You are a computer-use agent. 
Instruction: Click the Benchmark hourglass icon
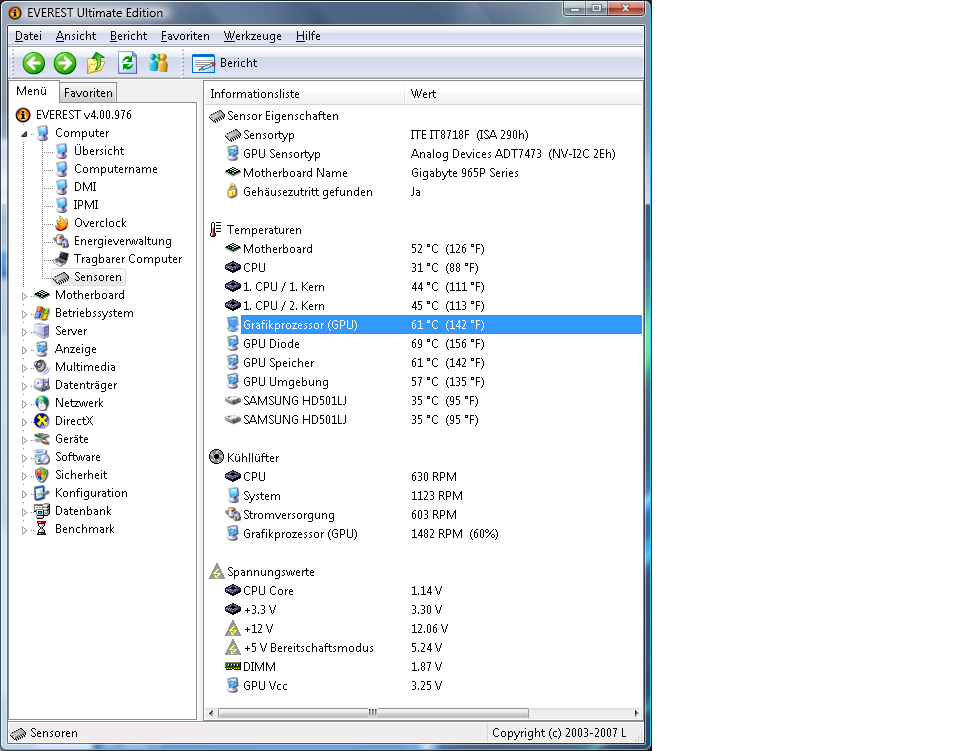click(x=42, y=528)
